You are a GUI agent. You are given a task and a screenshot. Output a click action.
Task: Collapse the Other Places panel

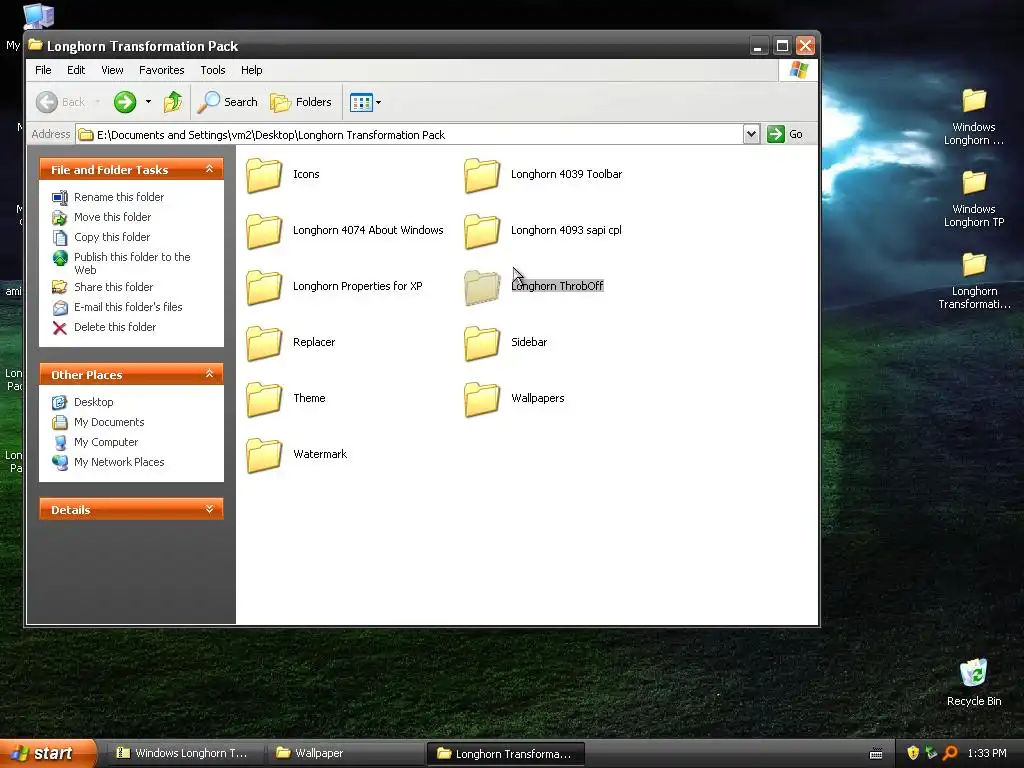tap(209, 374)
